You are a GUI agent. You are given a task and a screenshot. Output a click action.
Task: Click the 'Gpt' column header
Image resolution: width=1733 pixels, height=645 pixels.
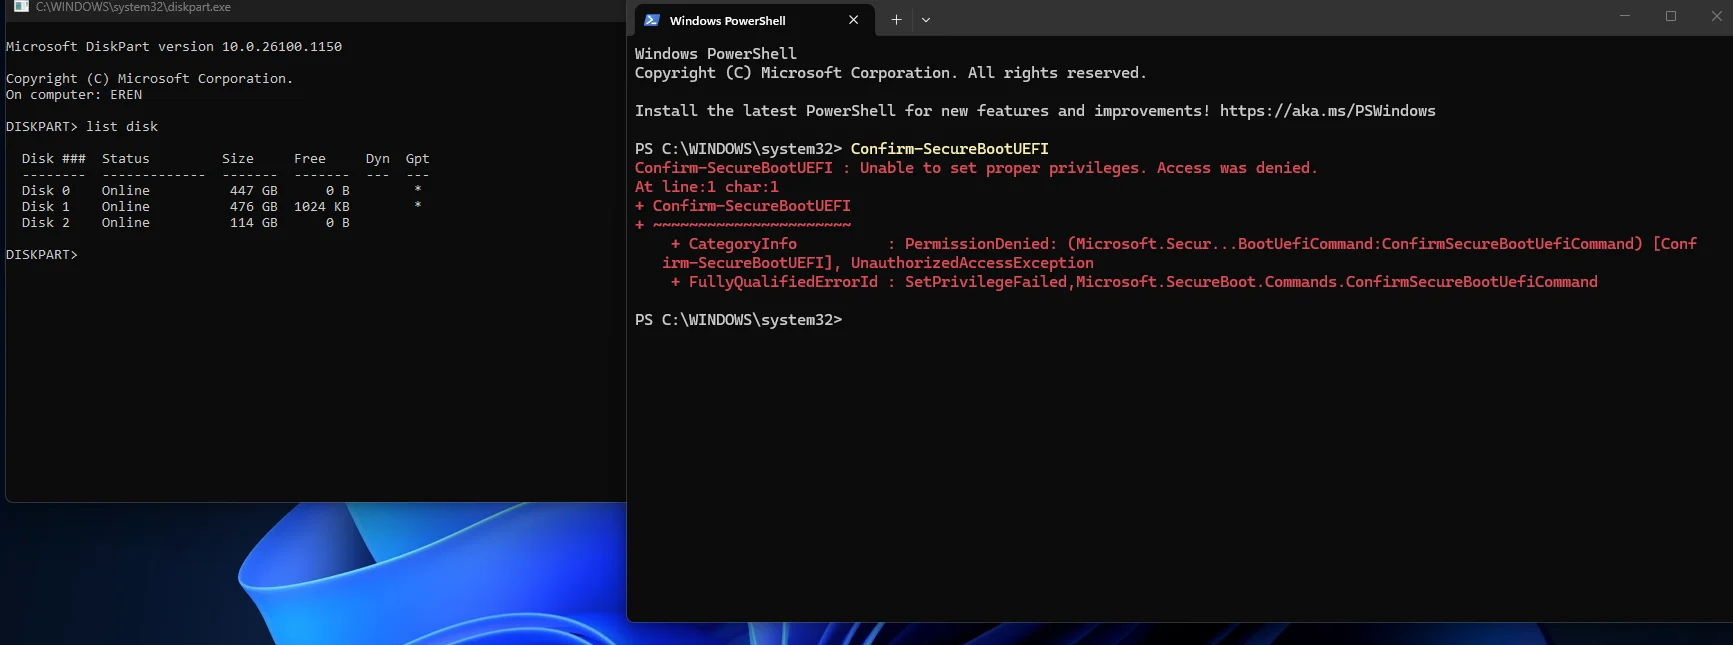[418, 159]
